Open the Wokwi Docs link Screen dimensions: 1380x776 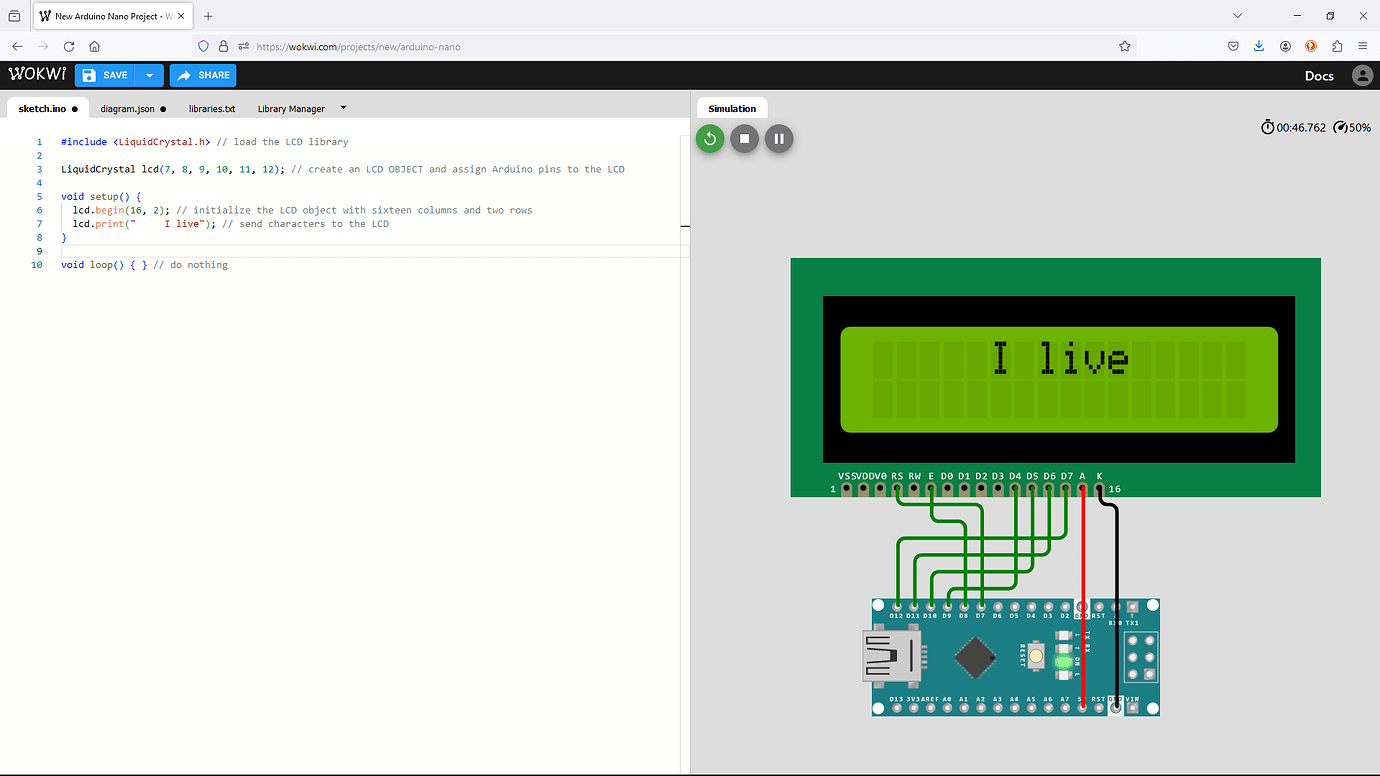[x=1319, y=75]
